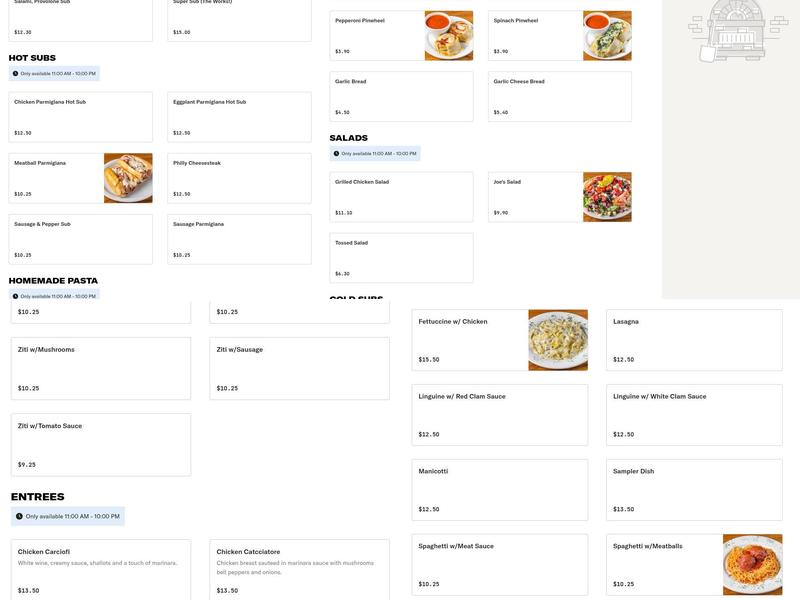View the Meatball Parmigiana sub image
This screenshot has width=800, height=600.
(128, 178)
